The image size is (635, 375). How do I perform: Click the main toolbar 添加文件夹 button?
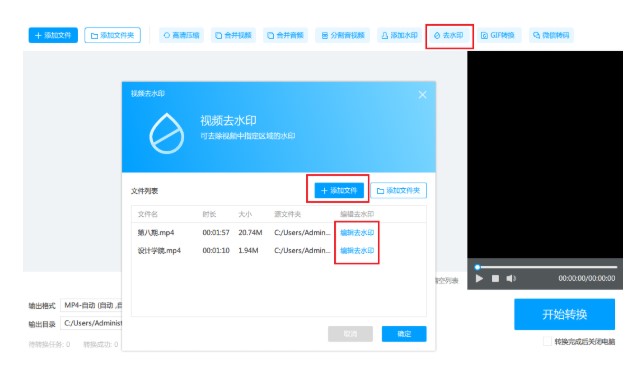(x=113, y=35)
